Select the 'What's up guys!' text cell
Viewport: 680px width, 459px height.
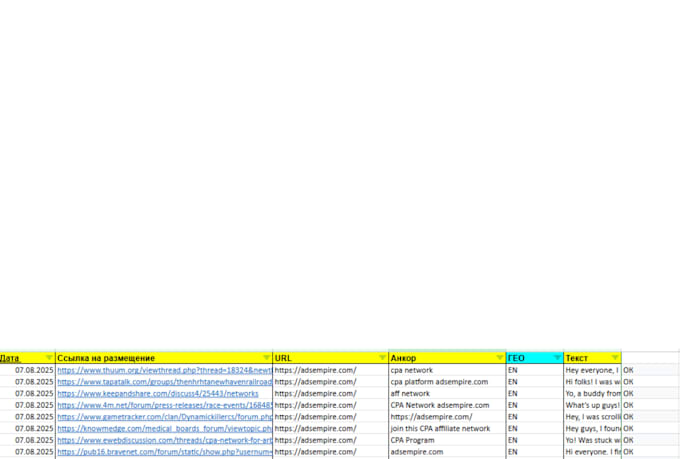[x=592, y=405]
